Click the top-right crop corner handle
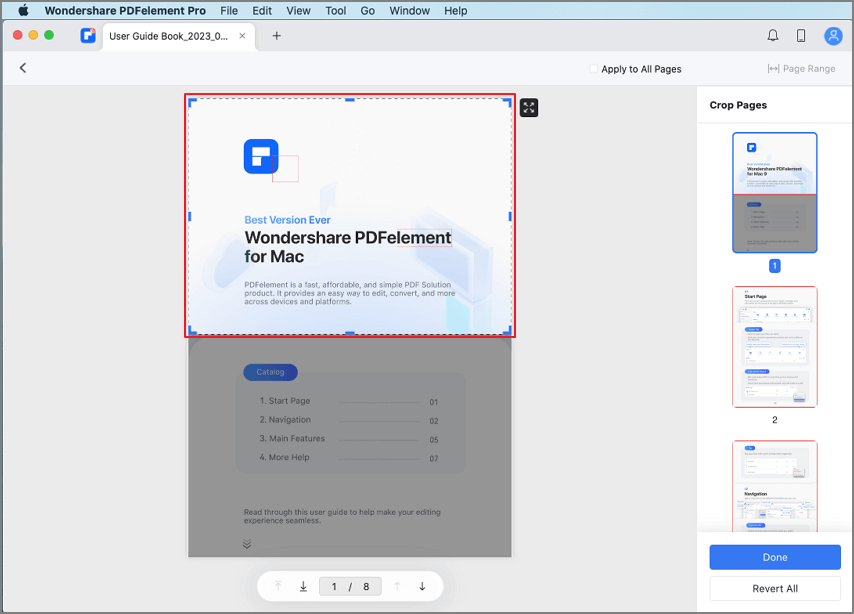The height and width of the screenshot is (614, 854). coord(507,102)
